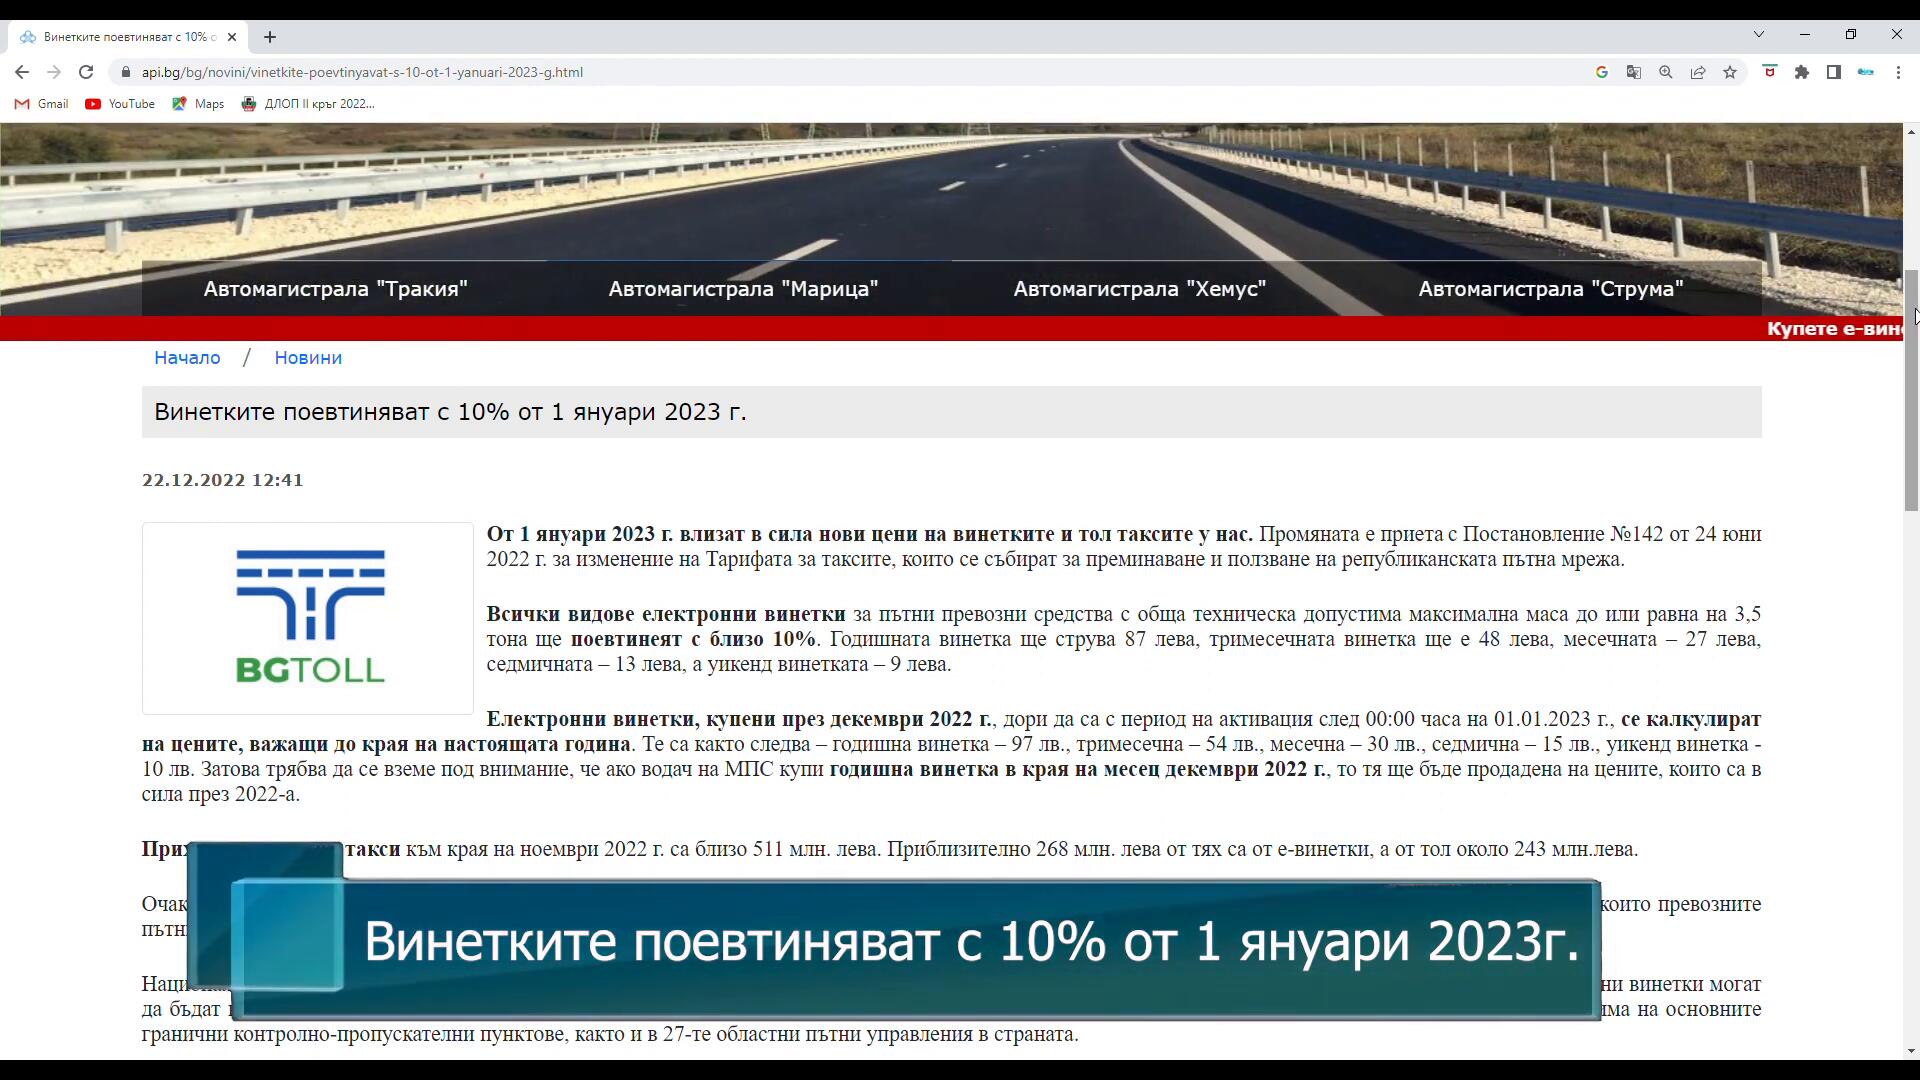Open Chrome three-dot menu
Screen dimensions: 1920x1080
pos(1898,72)
